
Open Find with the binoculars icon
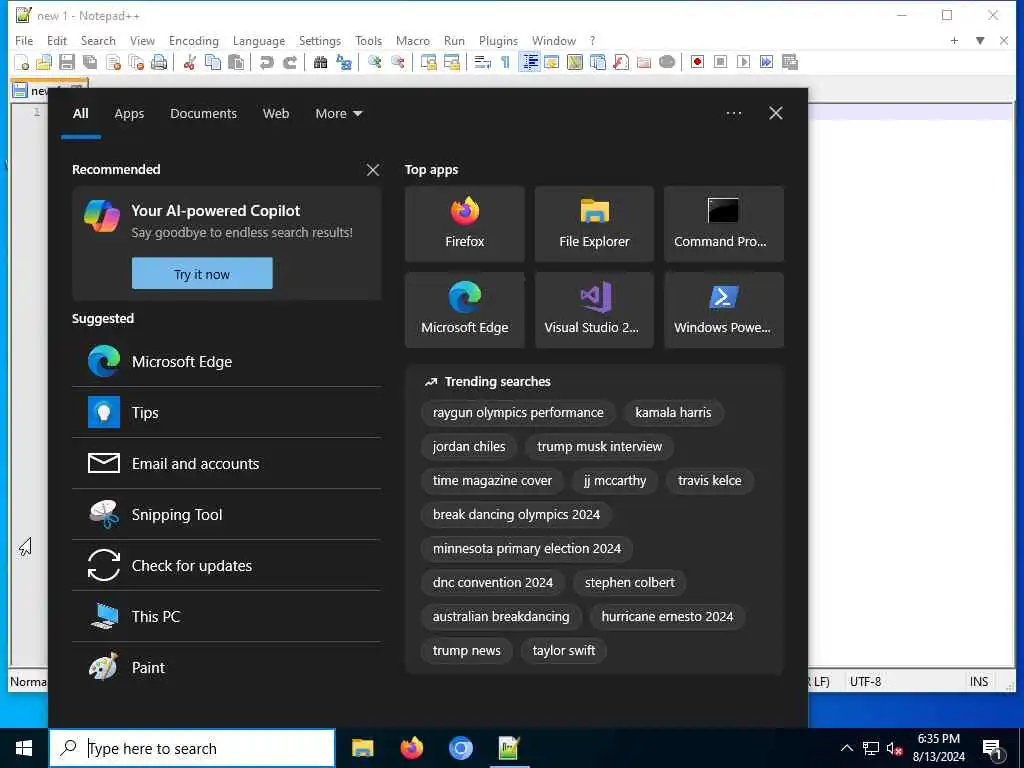tap(320, 62)
